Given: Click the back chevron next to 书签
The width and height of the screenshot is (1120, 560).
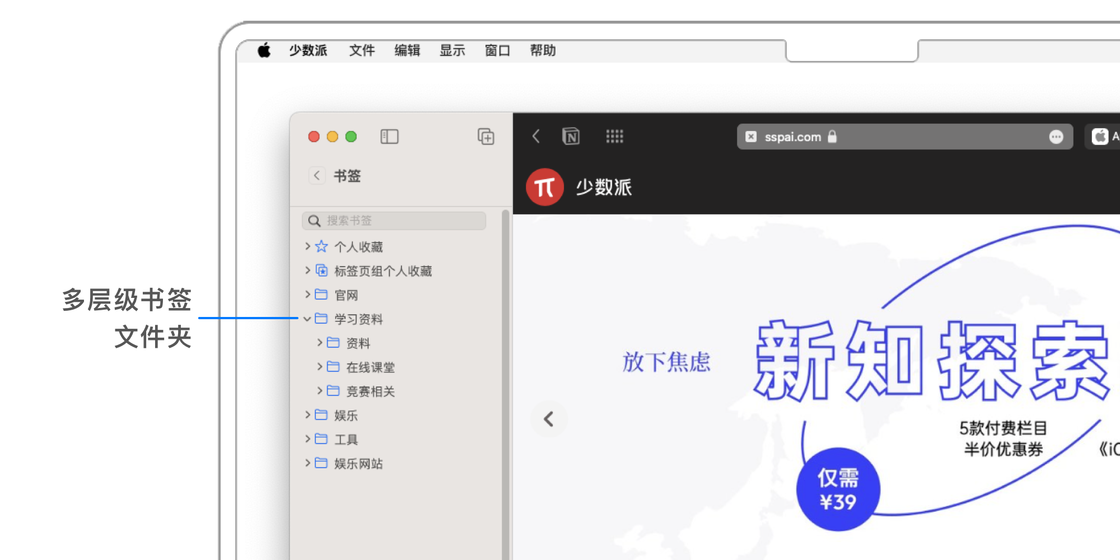Looking at the screenshot, I should pyautogui.click(x=317, y=176).
